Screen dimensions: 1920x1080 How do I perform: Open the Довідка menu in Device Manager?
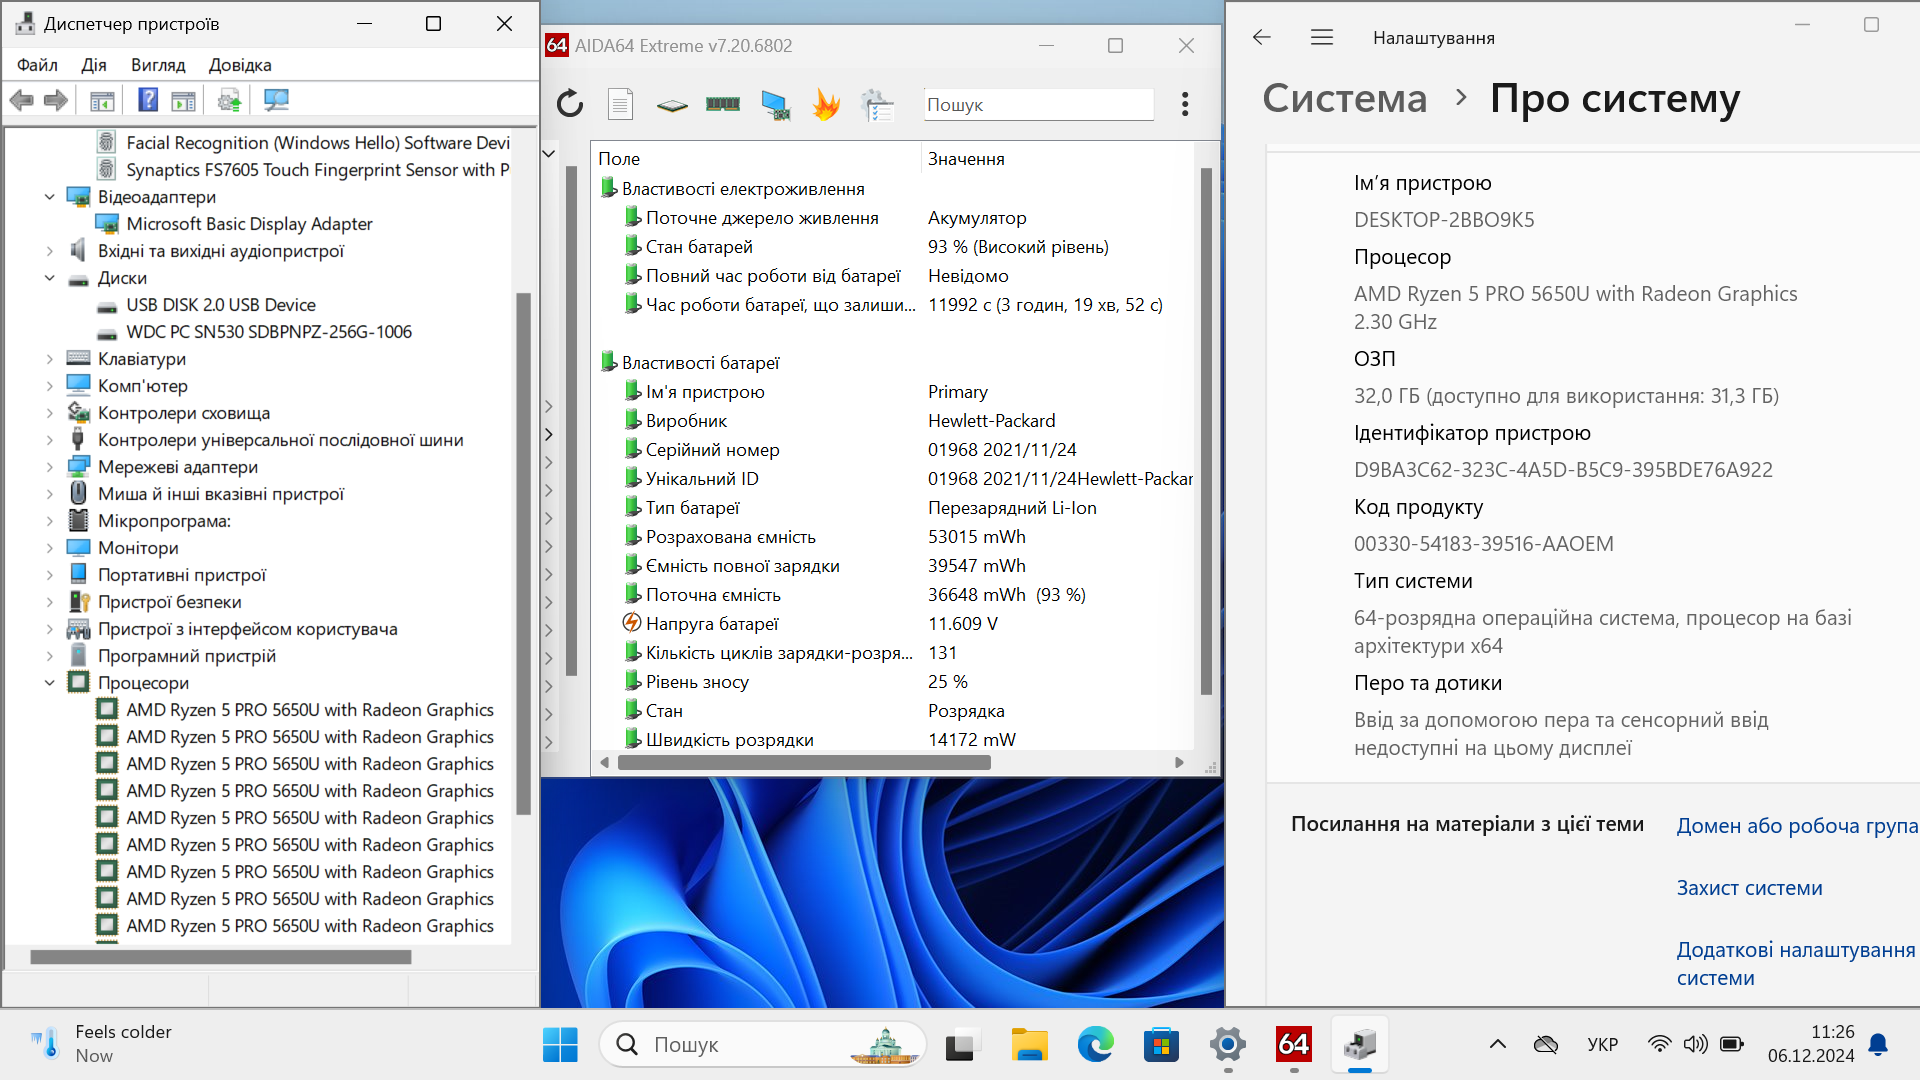(240, 65)
